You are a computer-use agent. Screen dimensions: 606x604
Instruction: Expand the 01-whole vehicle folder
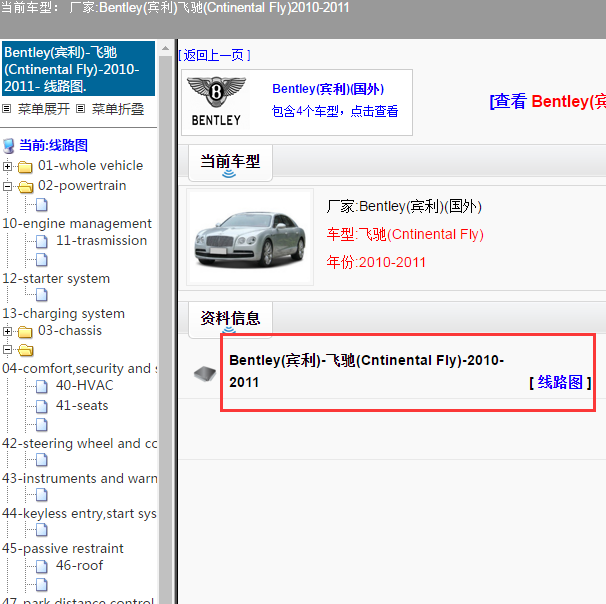[7, 167]
